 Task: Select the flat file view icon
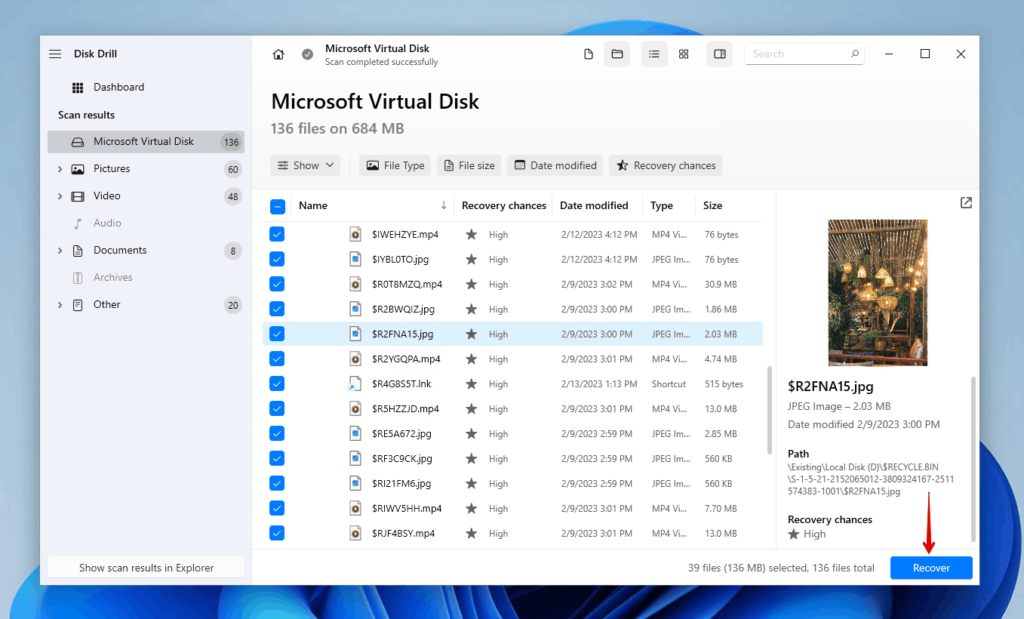(x=588, y=53)
